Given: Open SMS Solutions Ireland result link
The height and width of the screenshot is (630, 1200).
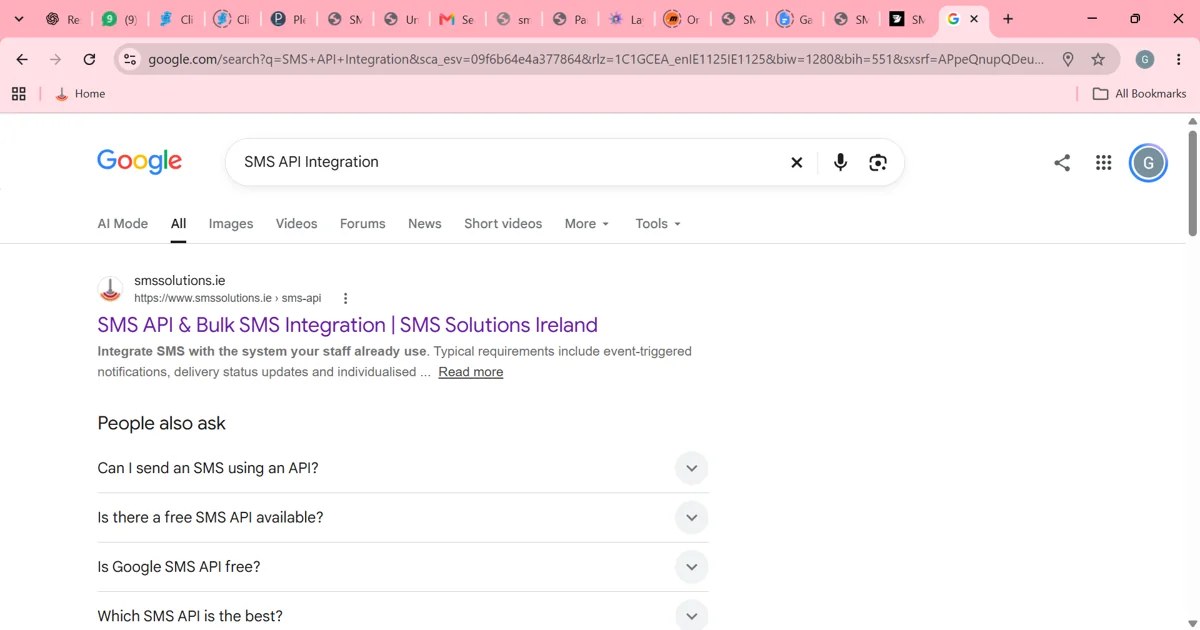Looking at the screenshot, I should pos(347,325).
